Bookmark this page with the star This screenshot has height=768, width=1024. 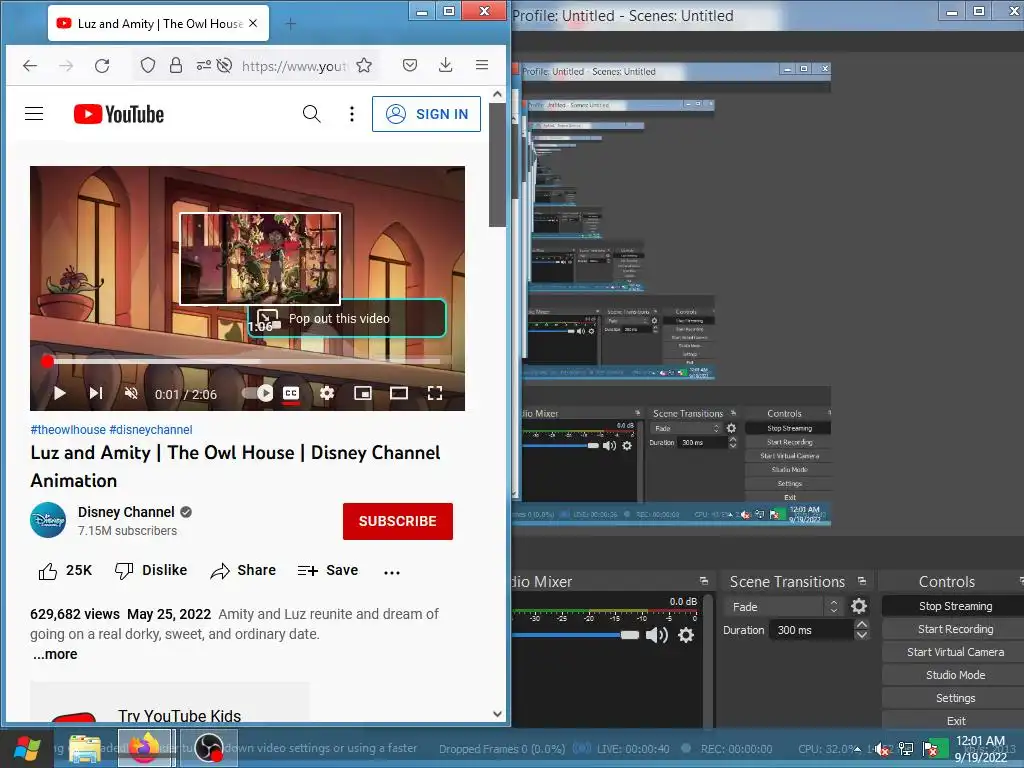coord(364,65)
